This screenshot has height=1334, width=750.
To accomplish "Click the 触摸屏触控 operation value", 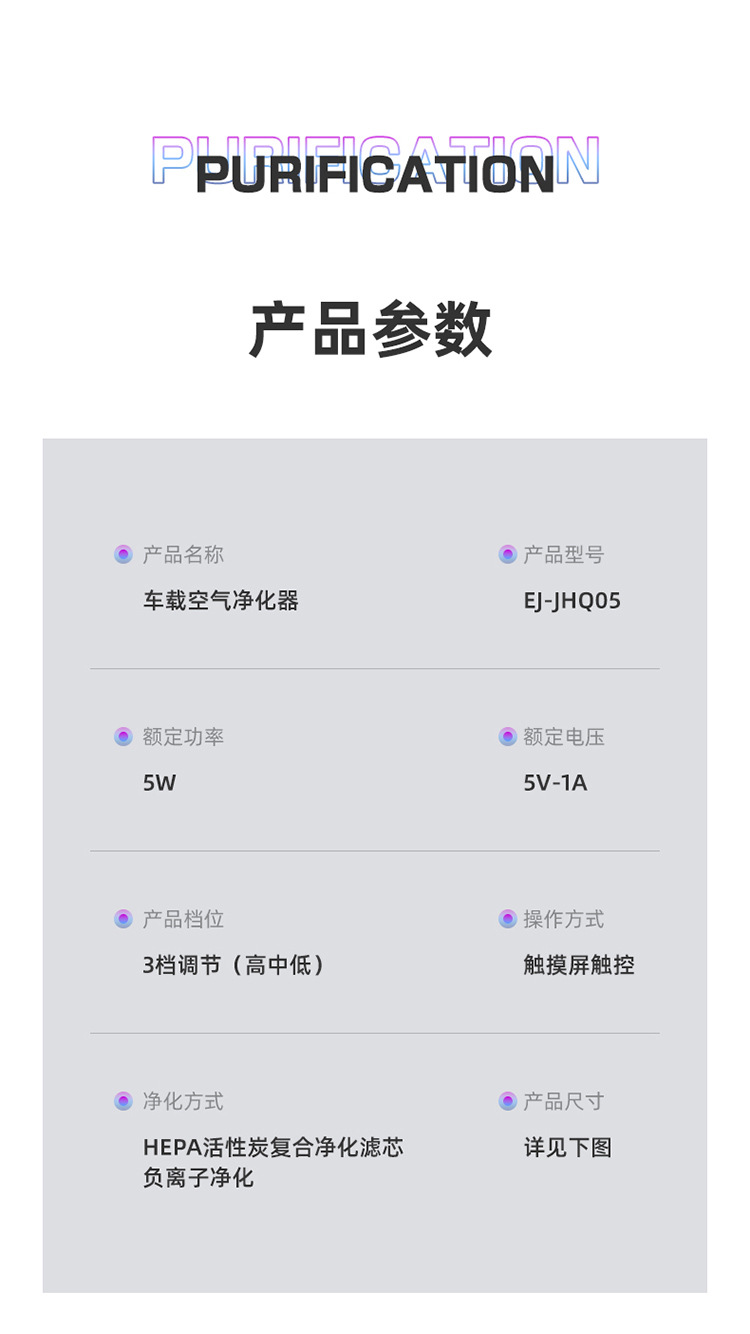I will 579,965.
